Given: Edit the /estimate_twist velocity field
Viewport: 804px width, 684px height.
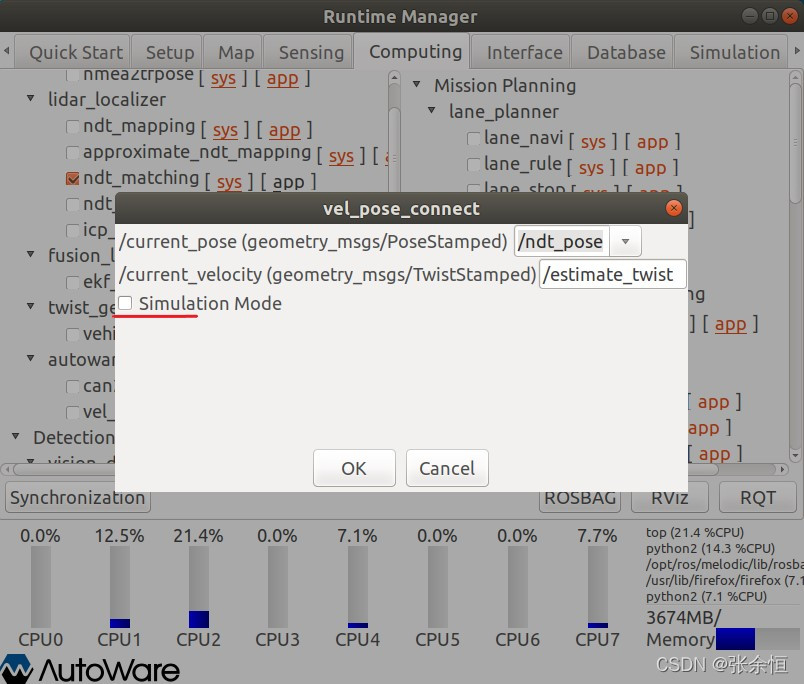Looking at the screenshot, I should tap(612, 274).
